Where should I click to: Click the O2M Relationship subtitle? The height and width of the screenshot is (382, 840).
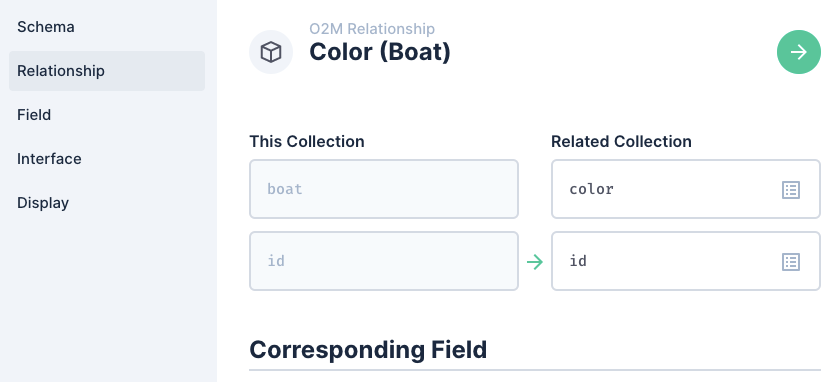click(x=372, y=28)
